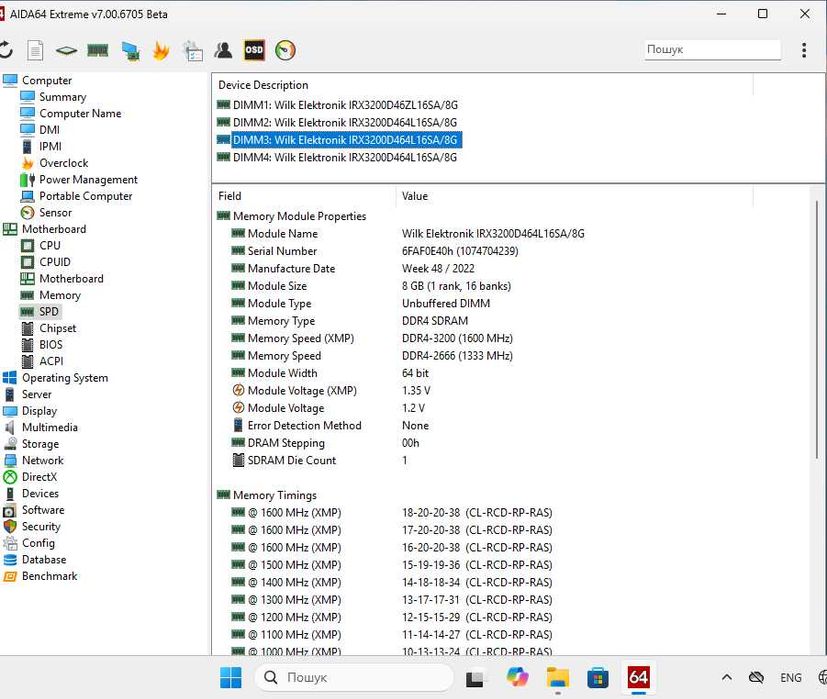The image size is (827, 699).
Task: Click the motherboard chip toolbar icon
Action: [66, 51]
